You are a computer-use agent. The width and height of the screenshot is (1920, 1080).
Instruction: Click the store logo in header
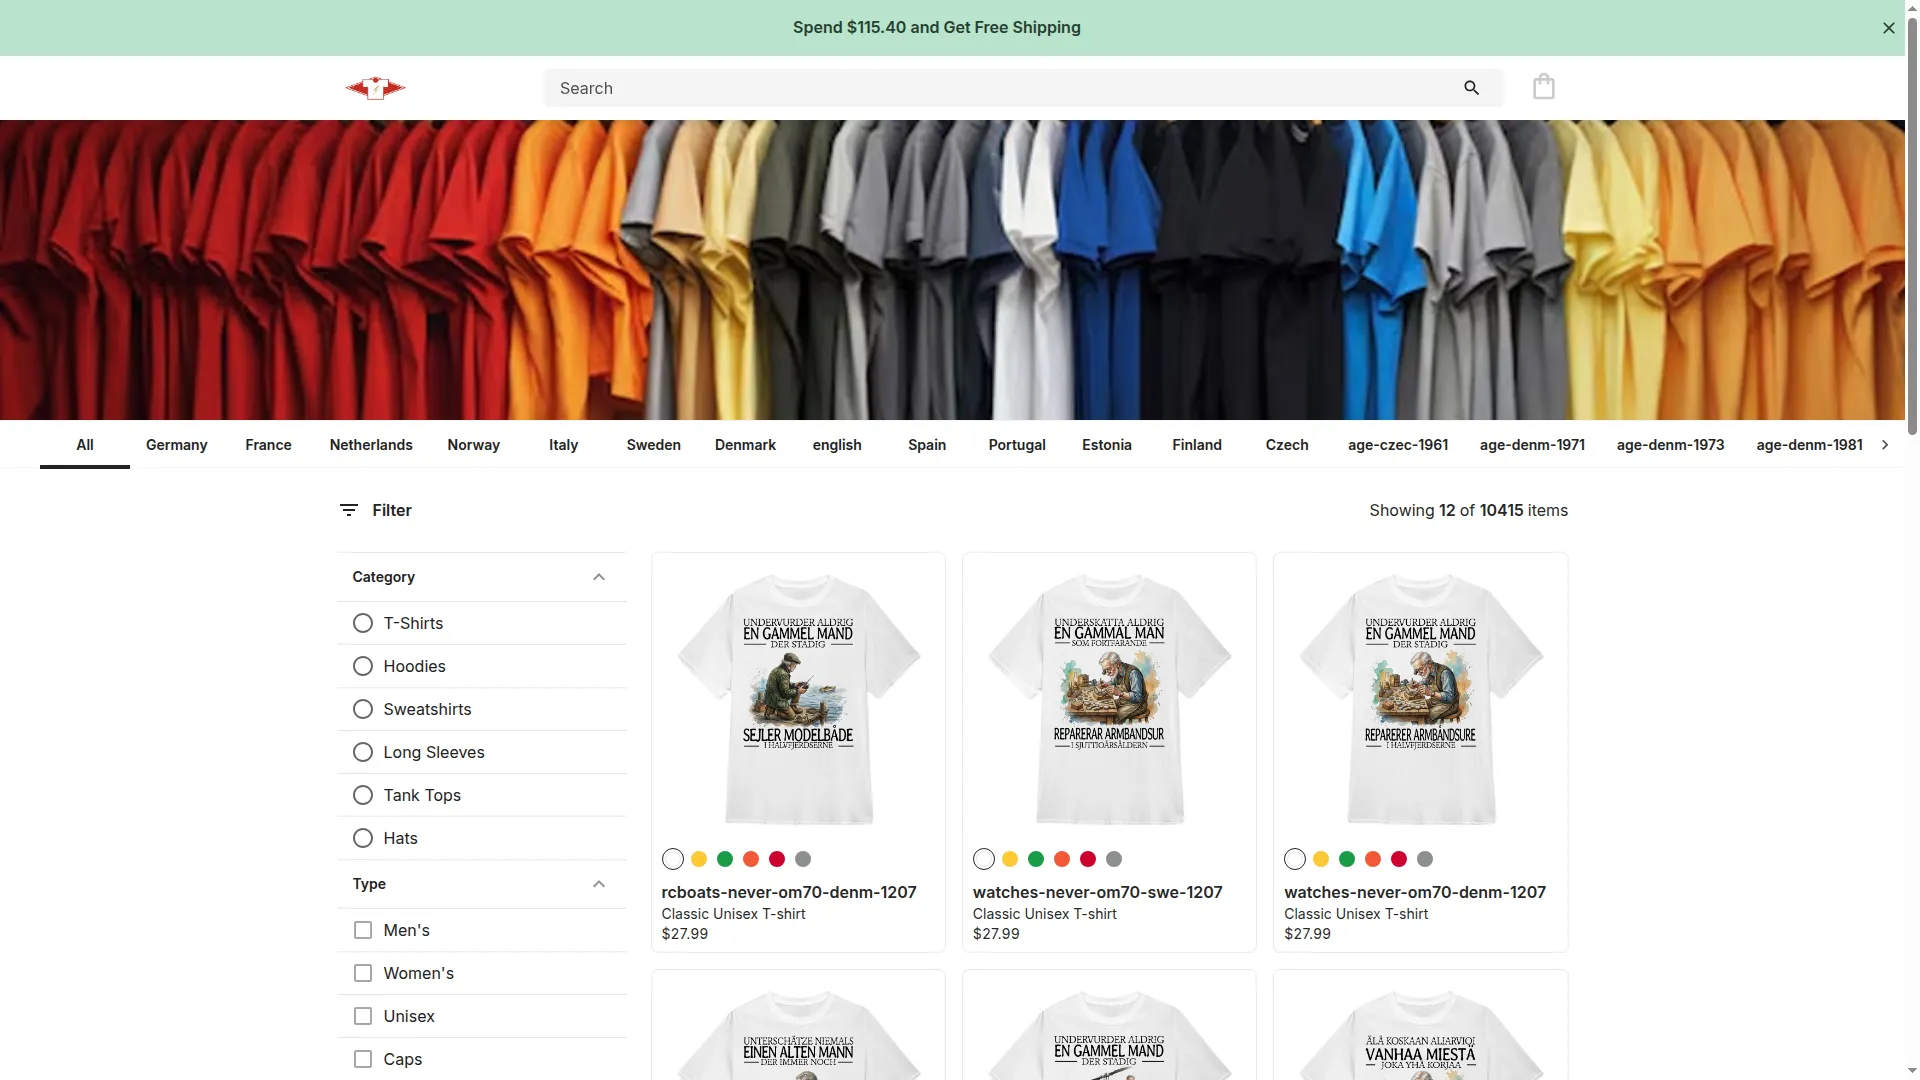[375, 88]
